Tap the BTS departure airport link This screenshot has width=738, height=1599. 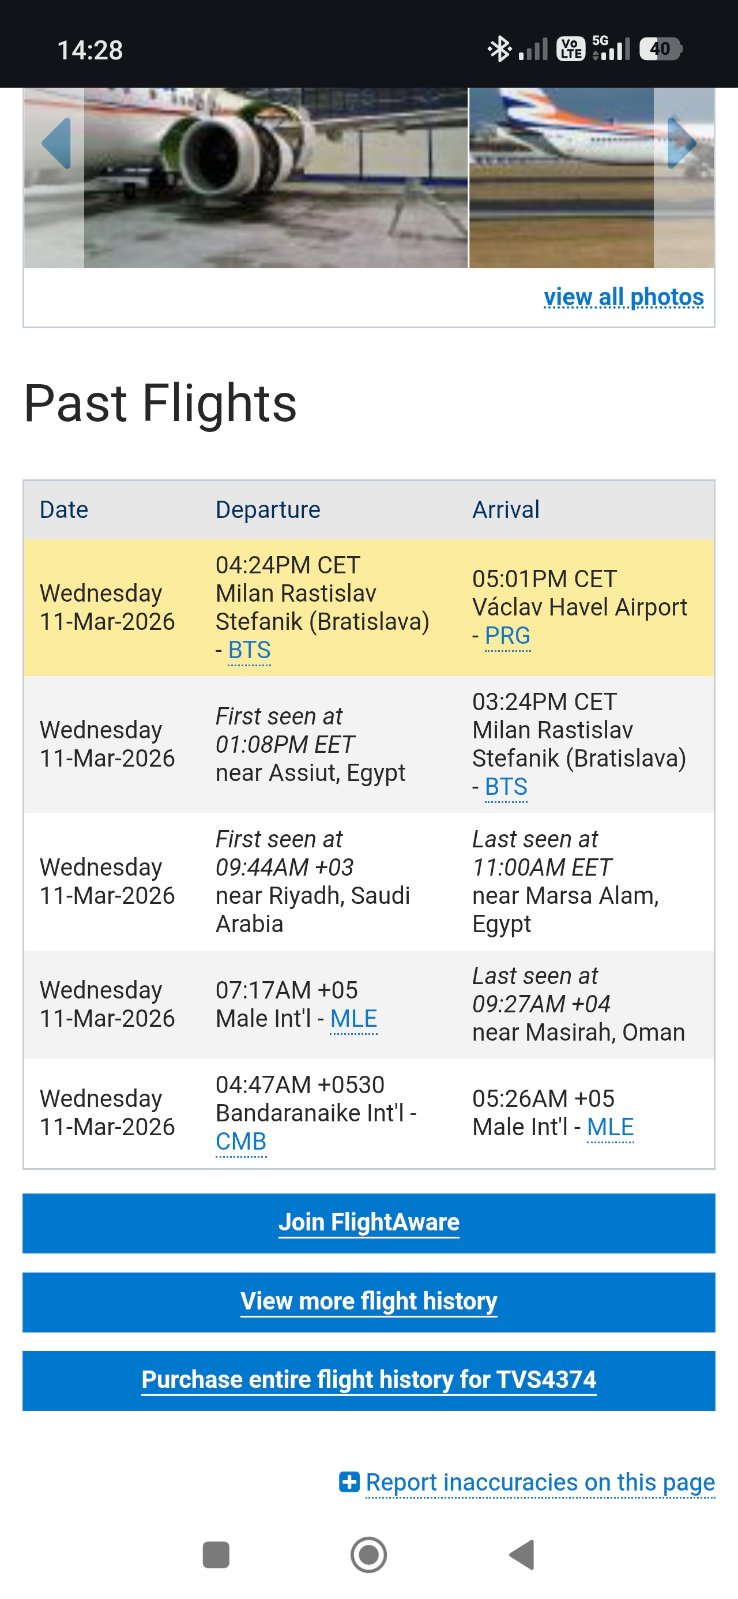tap(249, 650)
